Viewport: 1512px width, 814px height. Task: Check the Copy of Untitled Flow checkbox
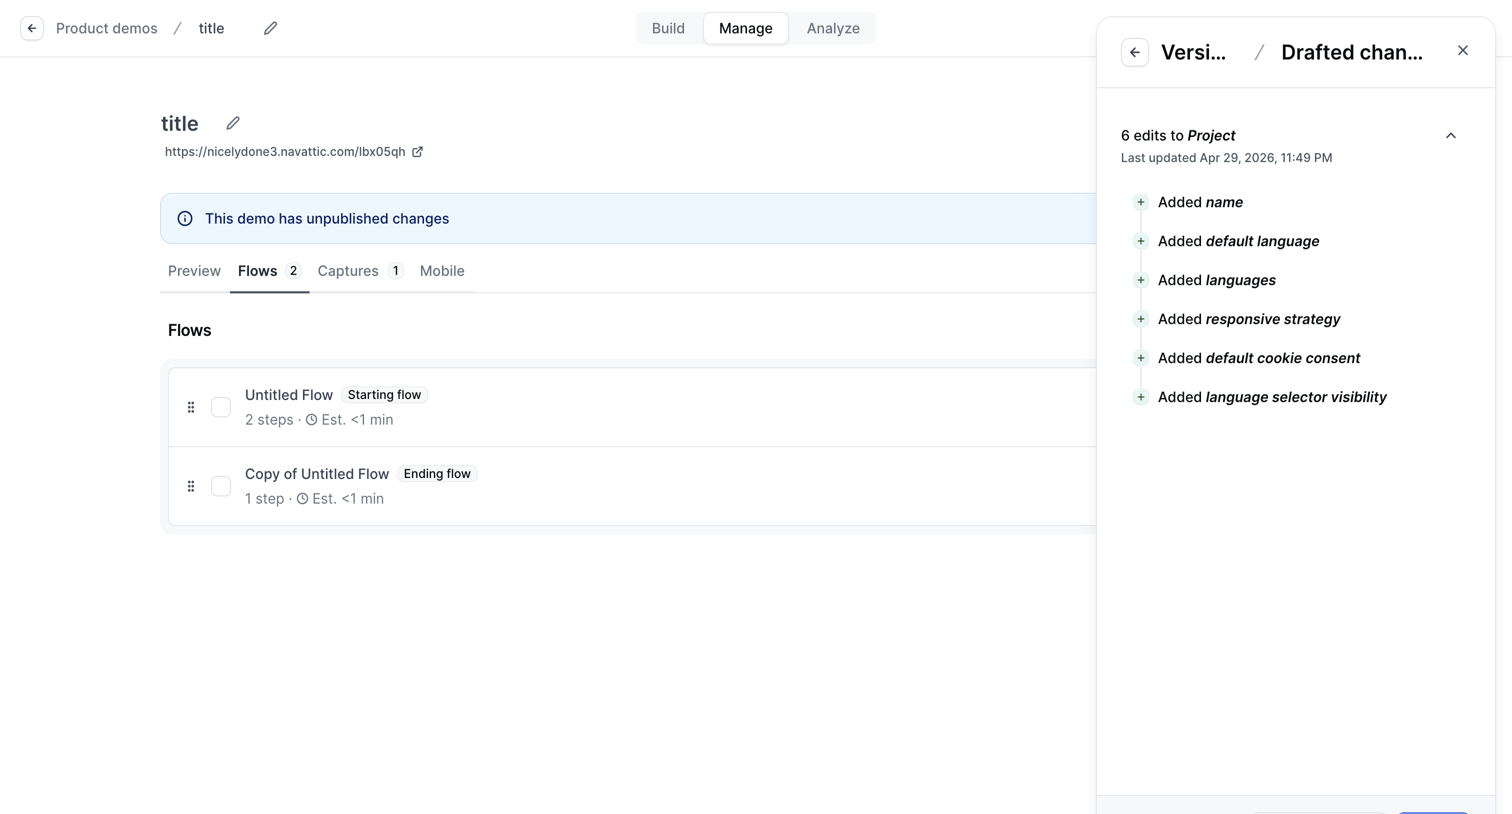tap(221, 486)
